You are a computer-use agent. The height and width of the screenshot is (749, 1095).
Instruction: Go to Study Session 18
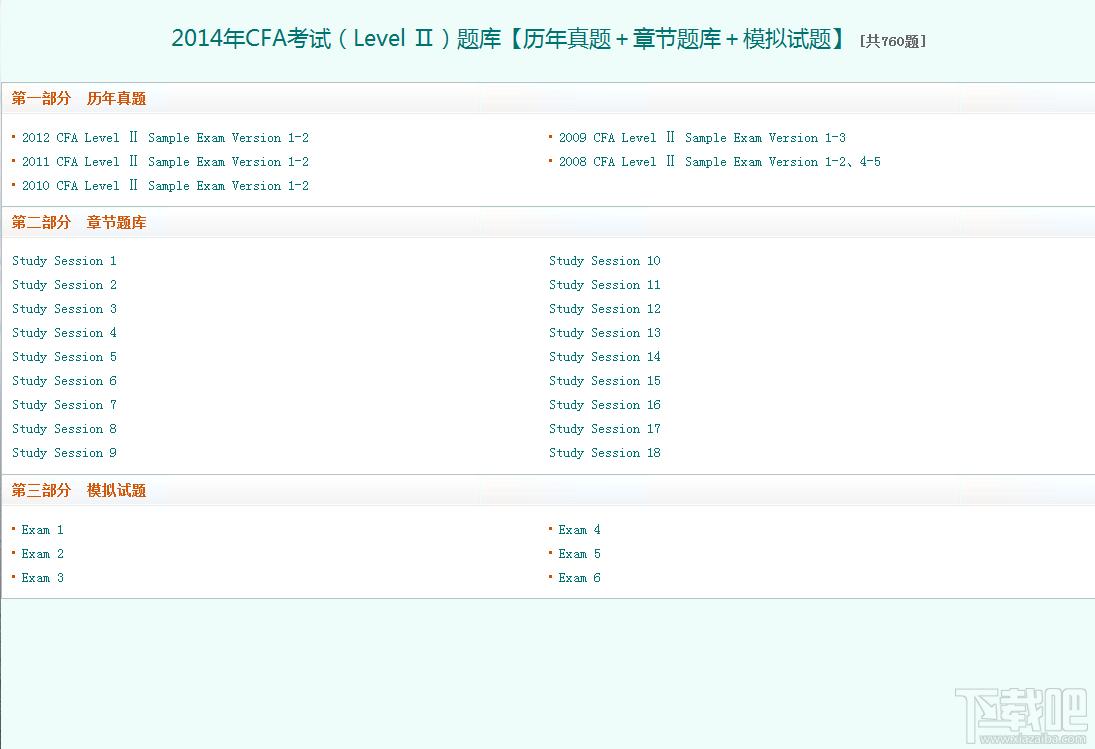click(x=605, y=452)
